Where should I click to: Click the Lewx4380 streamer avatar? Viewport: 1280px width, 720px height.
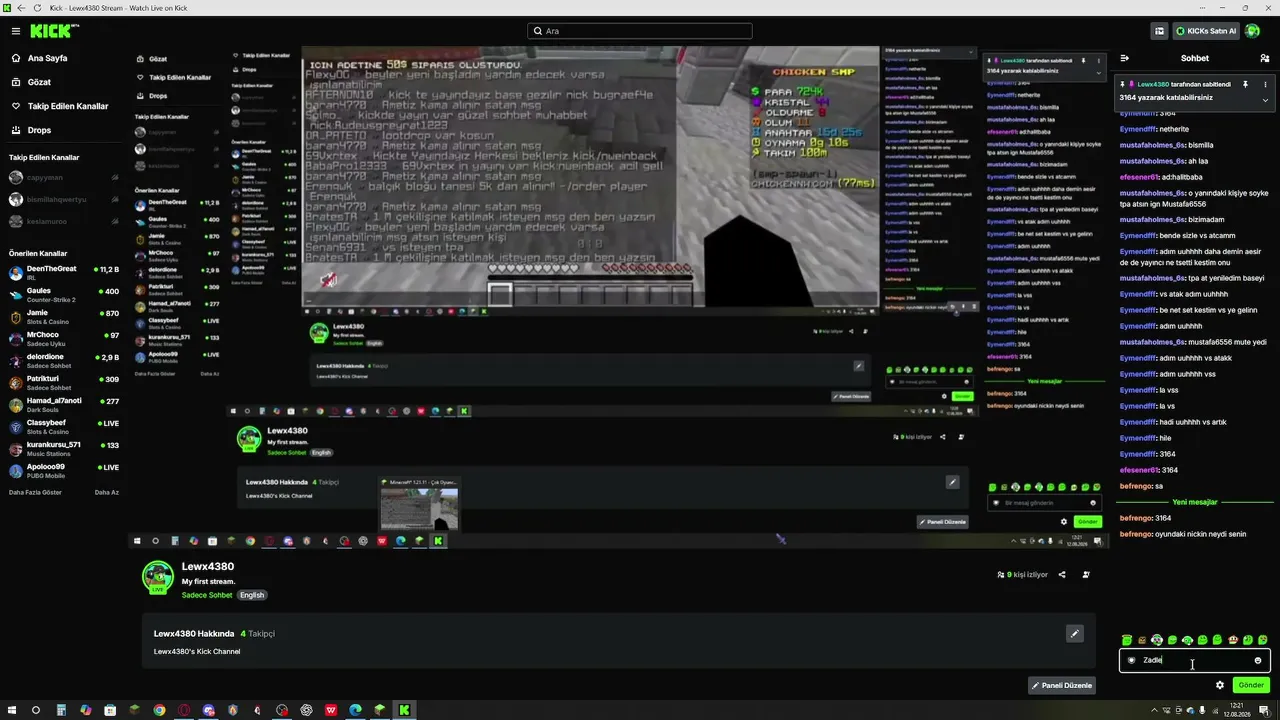click(x=158, y=577)
